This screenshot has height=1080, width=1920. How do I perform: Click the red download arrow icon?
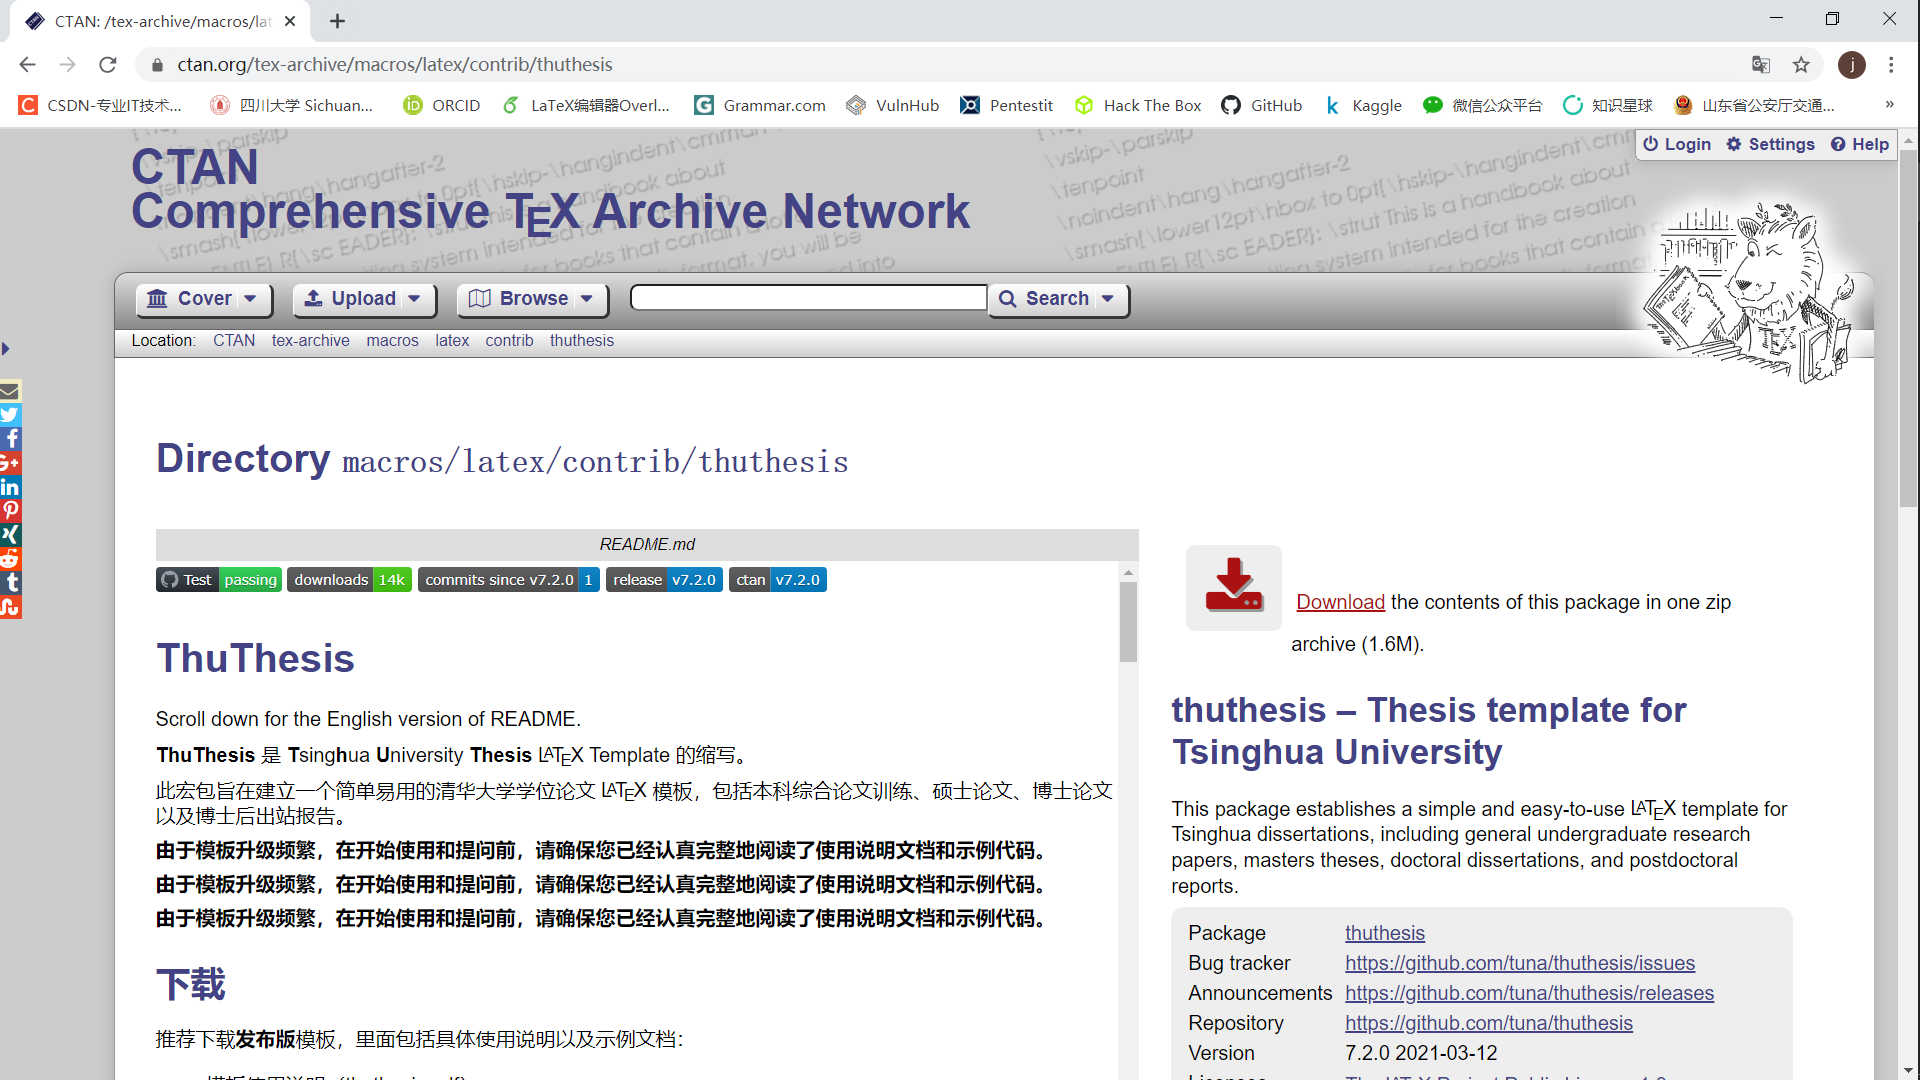point(1233,588)
